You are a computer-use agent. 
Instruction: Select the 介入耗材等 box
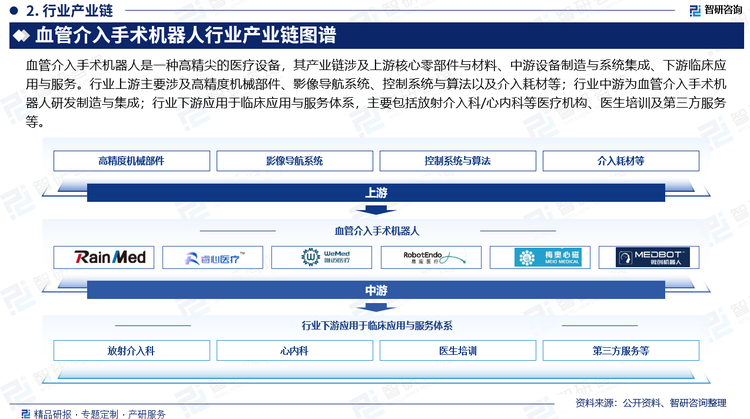[621, 161]
